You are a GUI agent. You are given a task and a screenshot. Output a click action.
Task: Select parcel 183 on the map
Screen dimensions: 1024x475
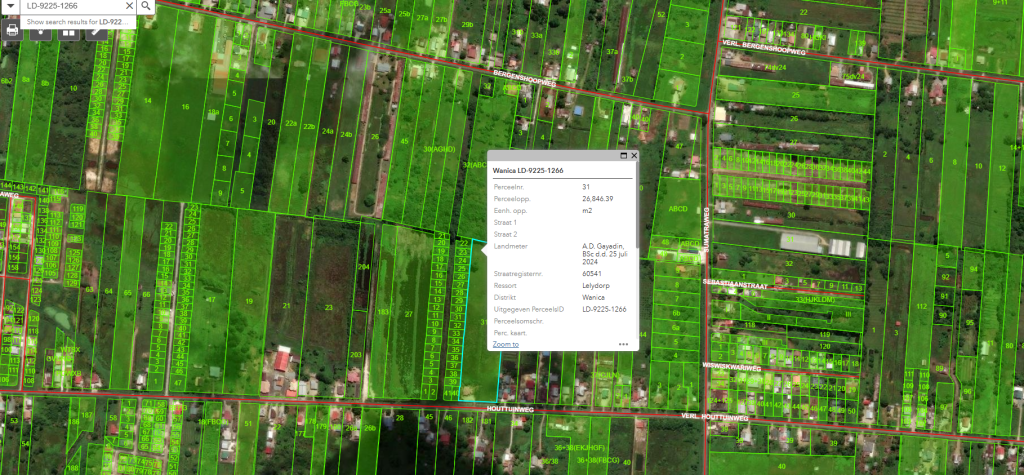coord(383,313)
